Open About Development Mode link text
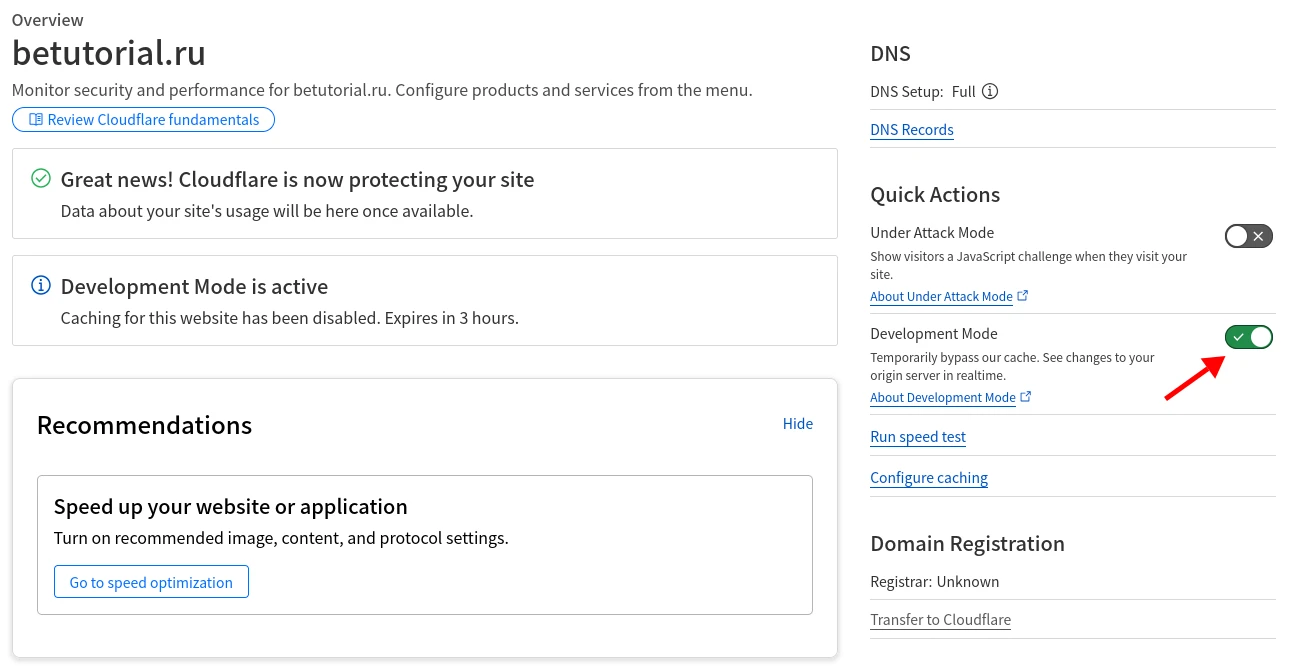Screen dimensions: 1291x669 [942, 398]
